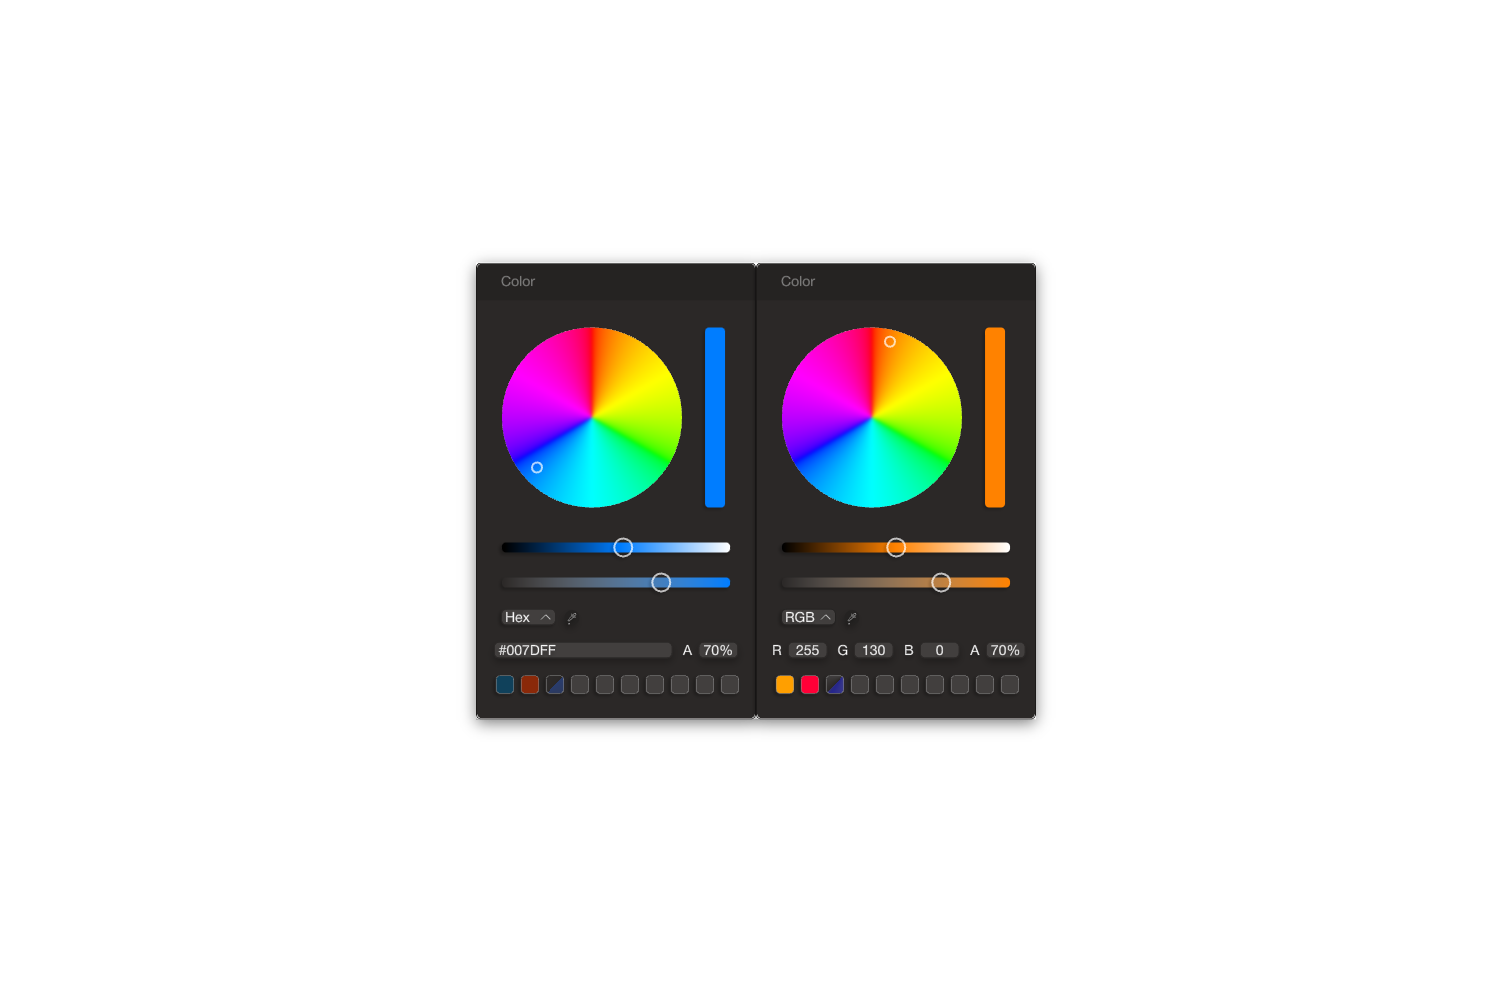
Task: Click the blue color preview bar
Action: [715, 417]
